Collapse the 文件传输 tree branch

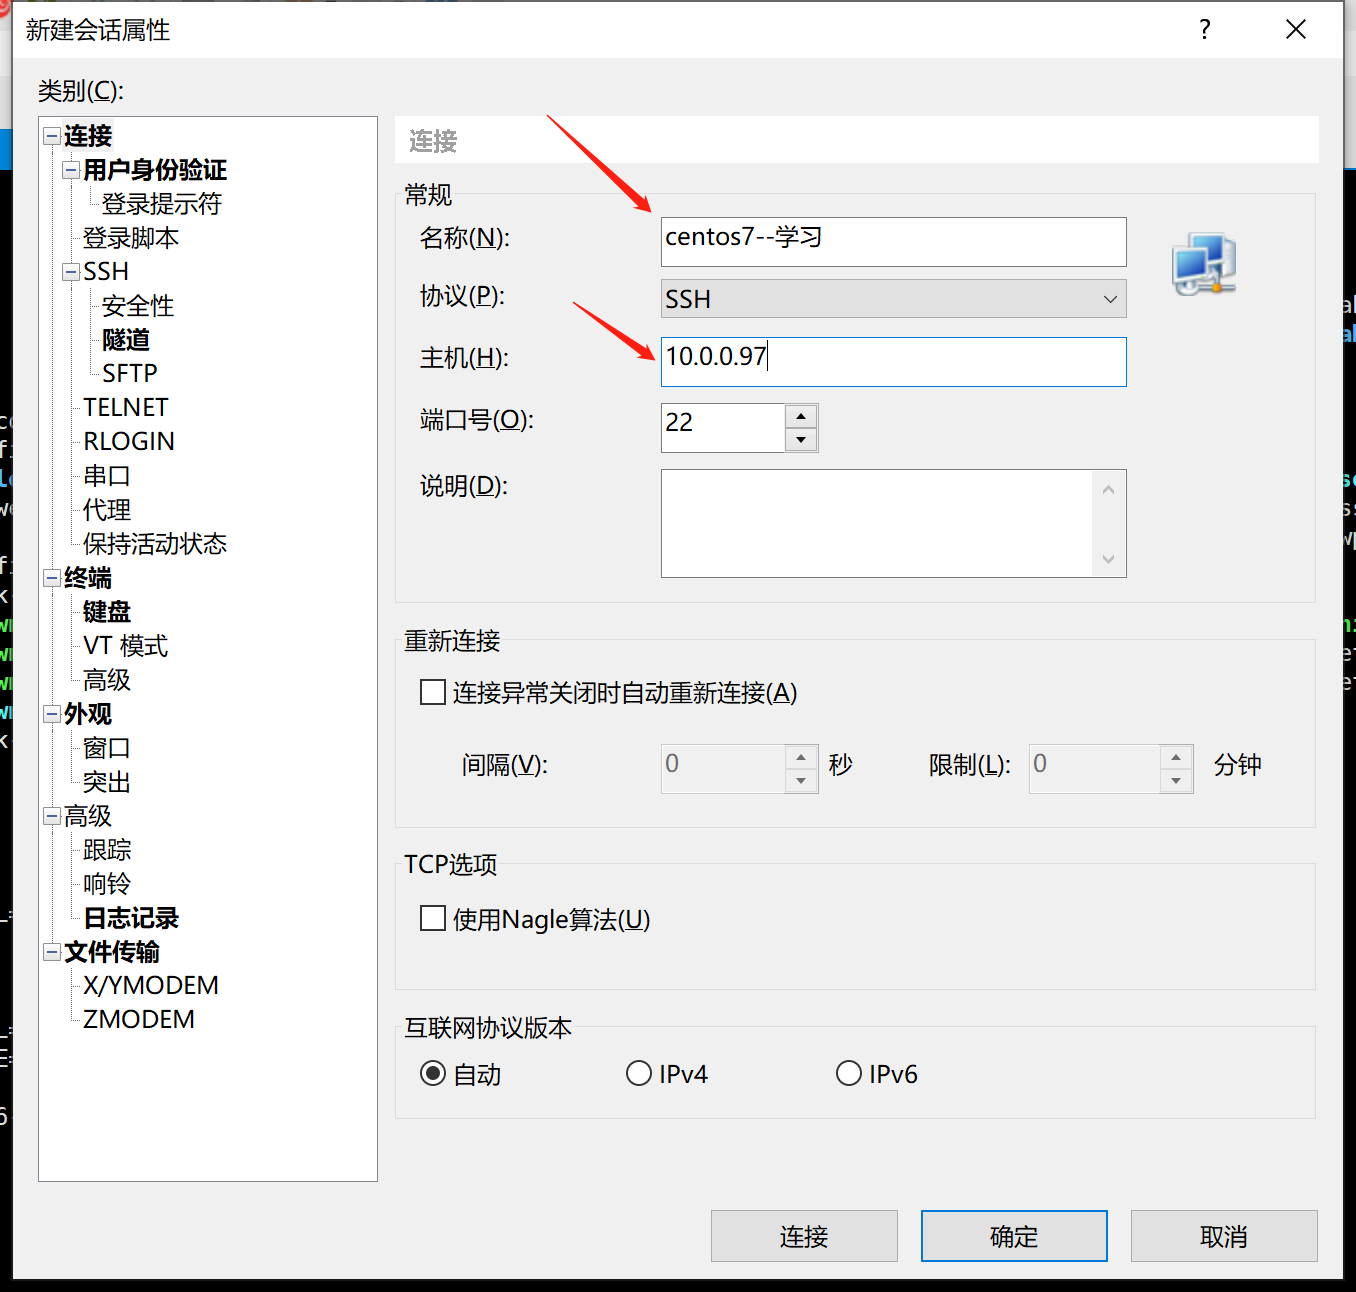pyautogui.click(x=50, y=952)
